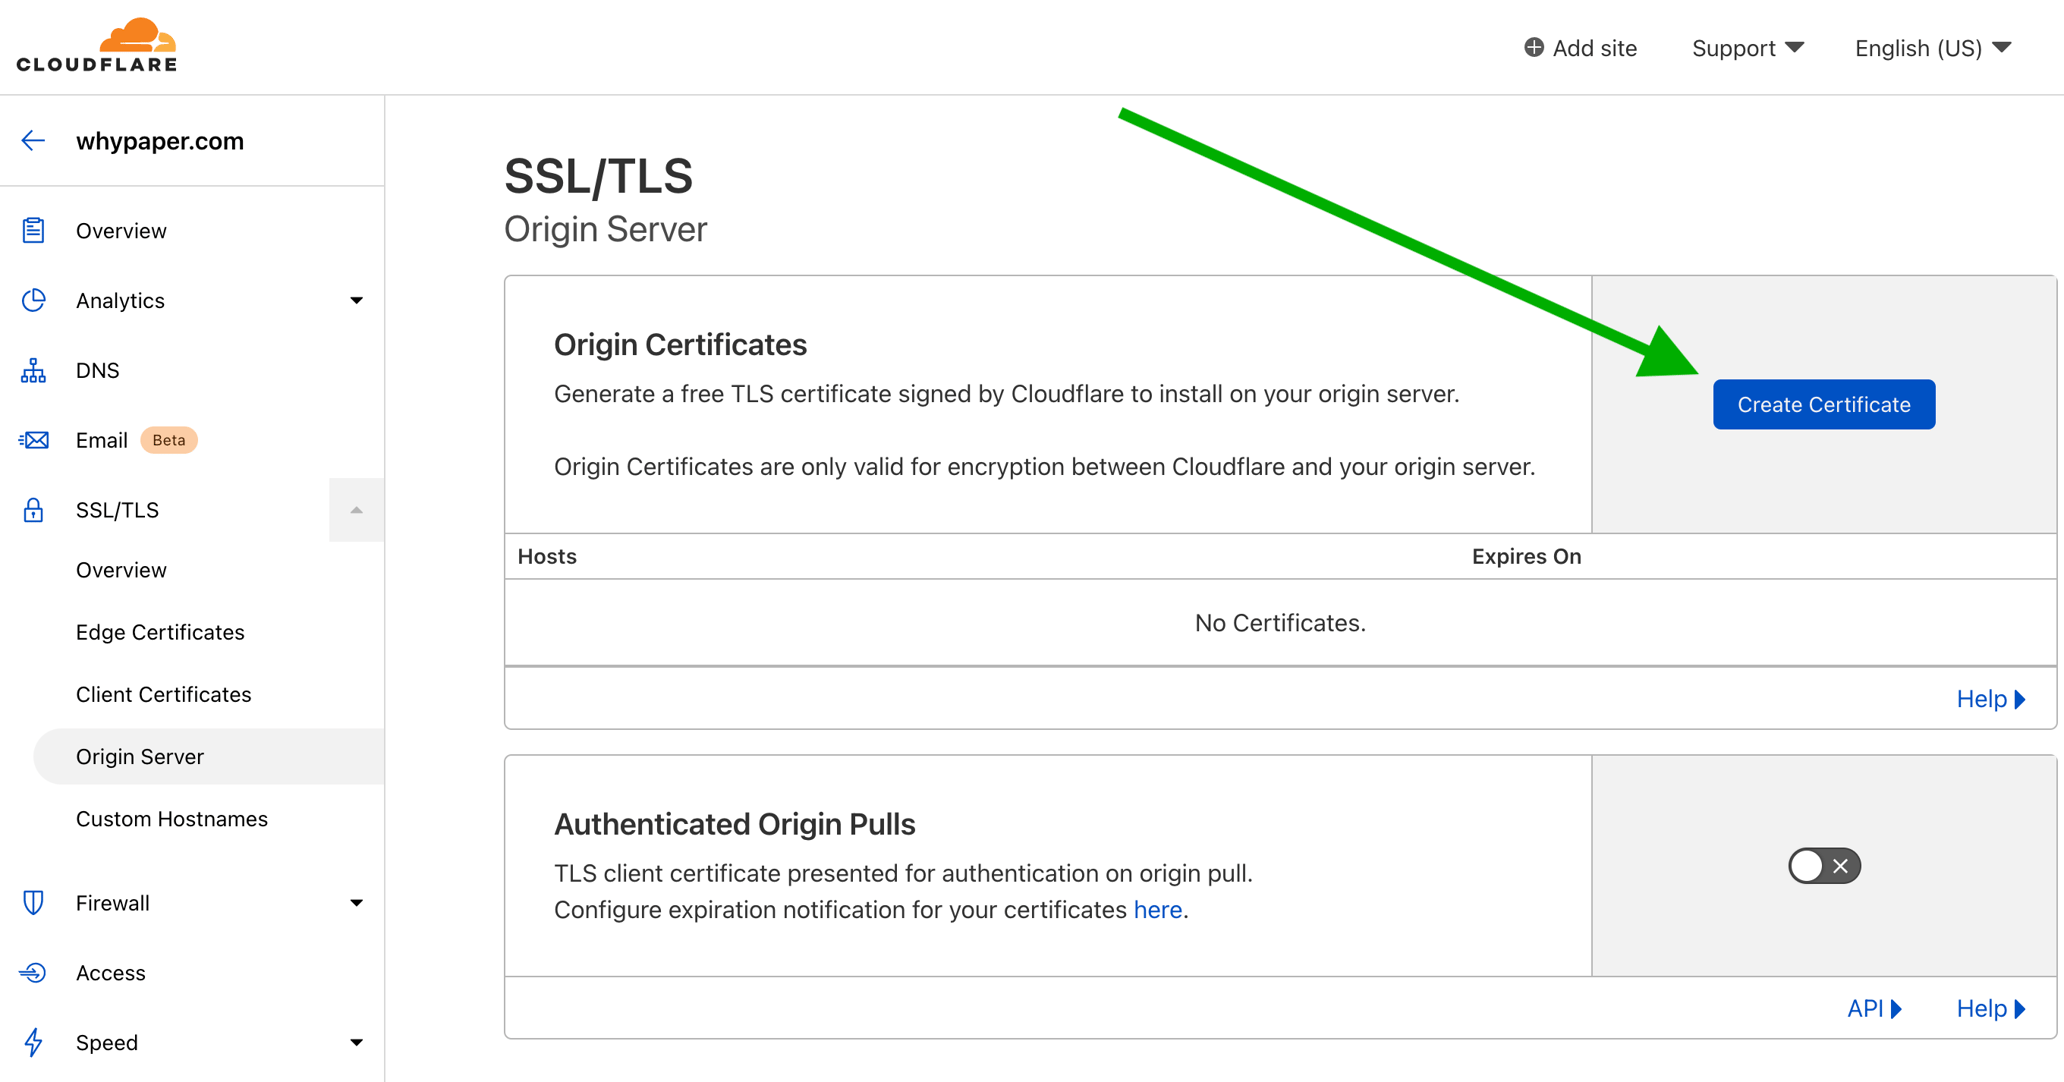Open Email Beta via envelope icon
The height and width of the screenshot is (1082, 2064).
pyautogui.click(x=33, y=440)
